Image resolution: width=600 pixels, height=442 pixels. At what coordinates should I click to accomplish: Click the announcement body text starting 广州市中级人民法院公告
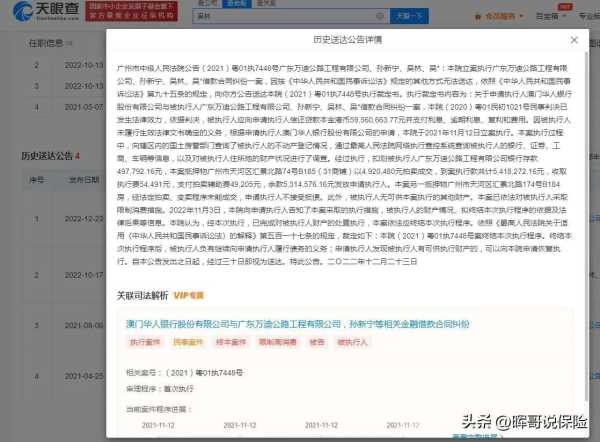point(344,165)
